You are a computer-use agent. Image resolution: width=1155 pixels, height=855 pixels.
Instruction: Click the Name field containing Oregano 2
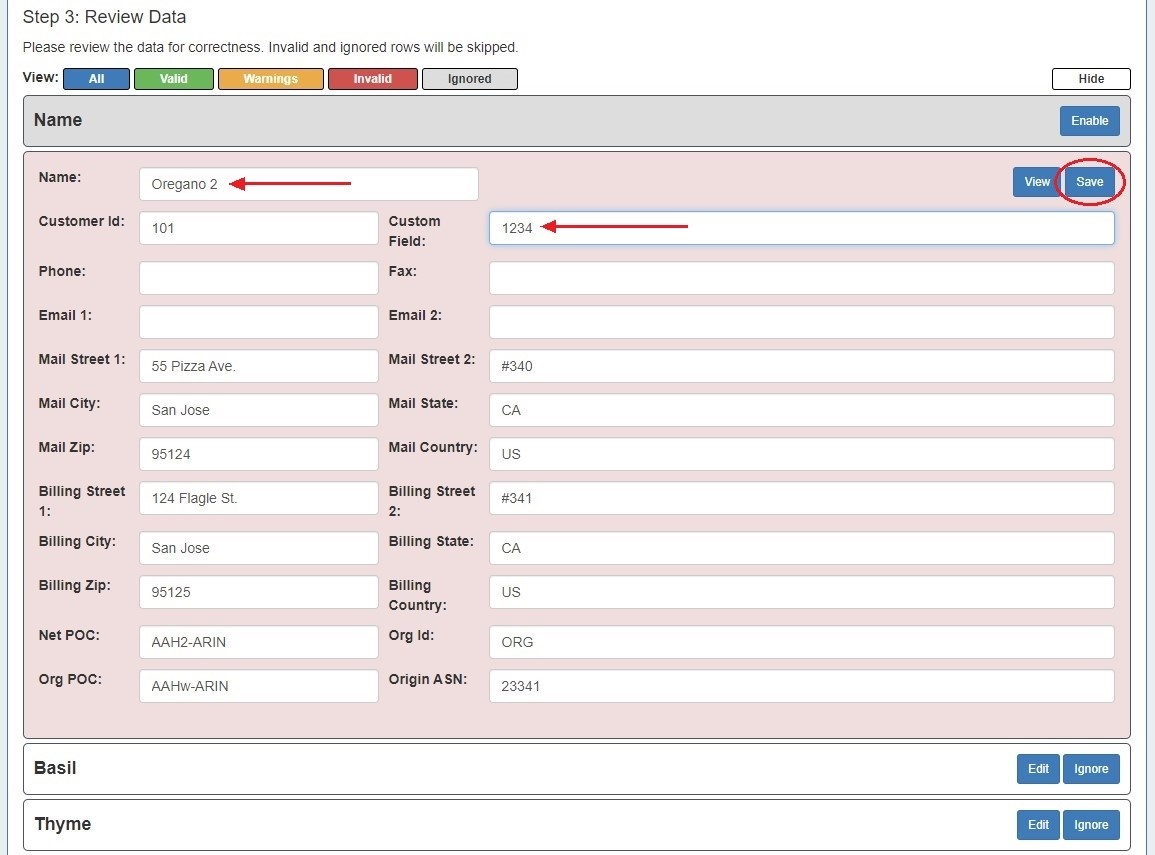click(308, 184)
